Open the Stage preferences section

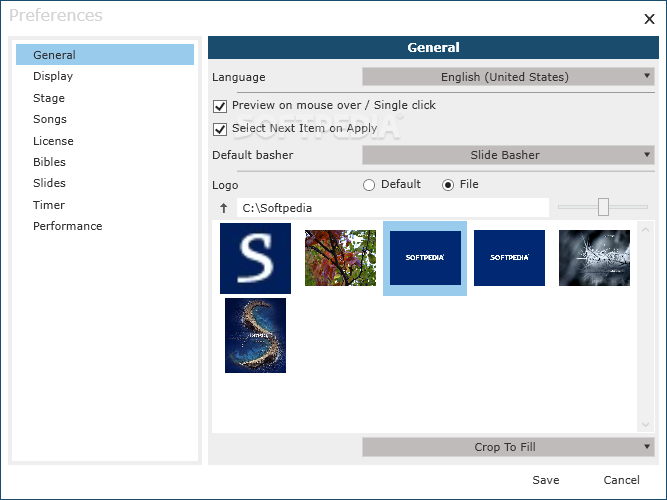point(105,98)
